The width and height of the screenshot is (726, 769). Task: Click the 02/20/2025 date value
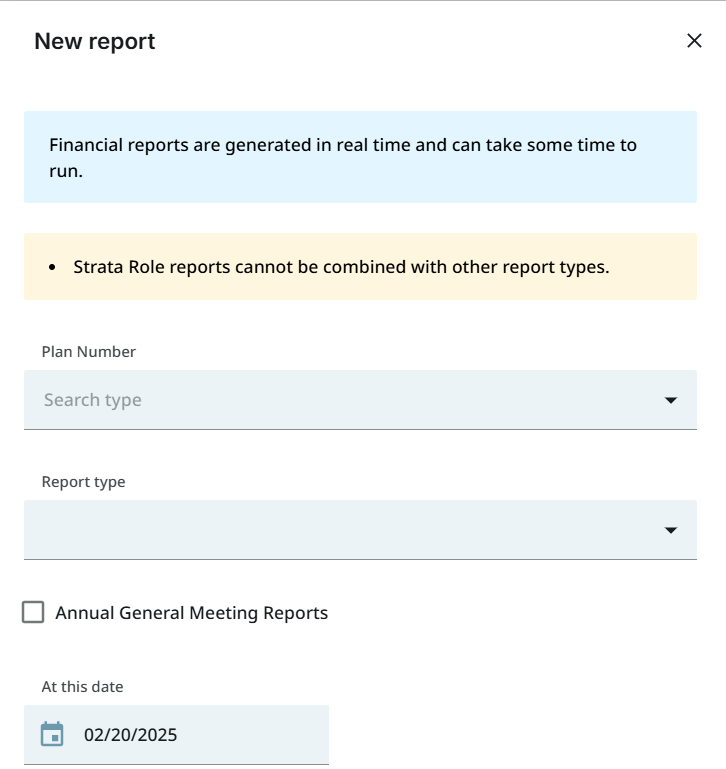pos(131,735)
